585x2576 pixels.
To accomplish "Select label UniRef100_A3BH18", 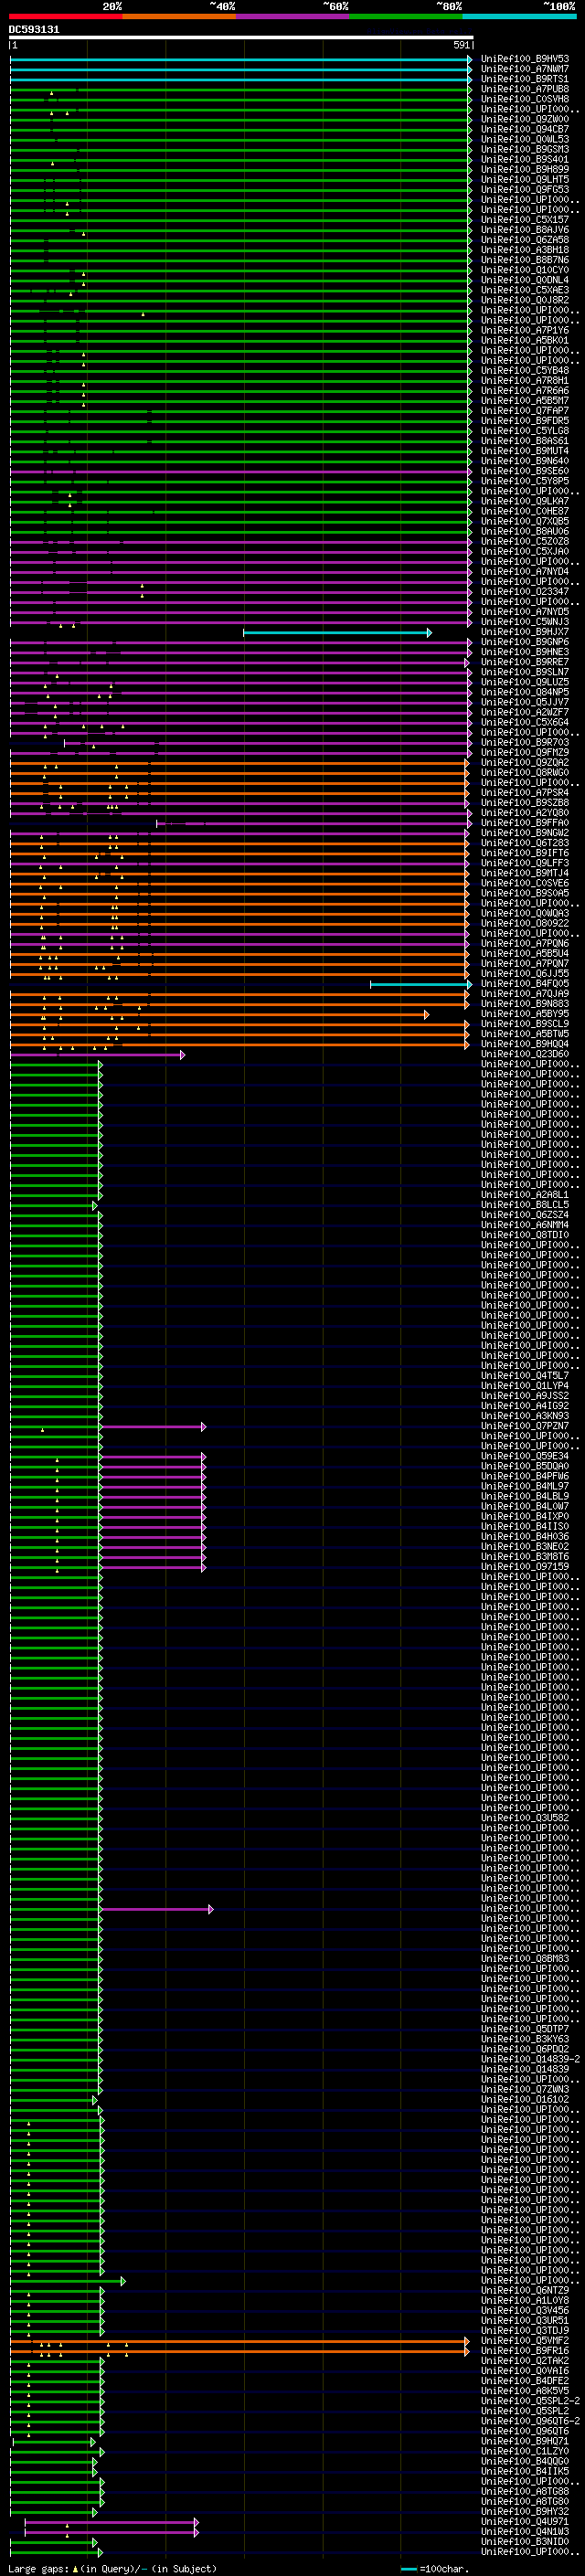I will tap(525, 250).
